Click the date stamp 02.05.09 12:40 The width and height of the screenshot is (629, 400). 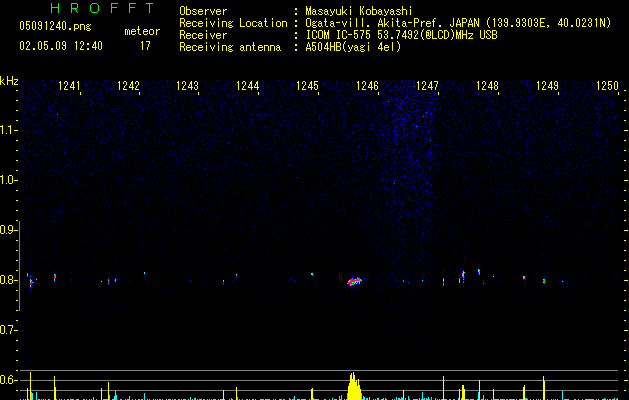click(x=61, y=46)
